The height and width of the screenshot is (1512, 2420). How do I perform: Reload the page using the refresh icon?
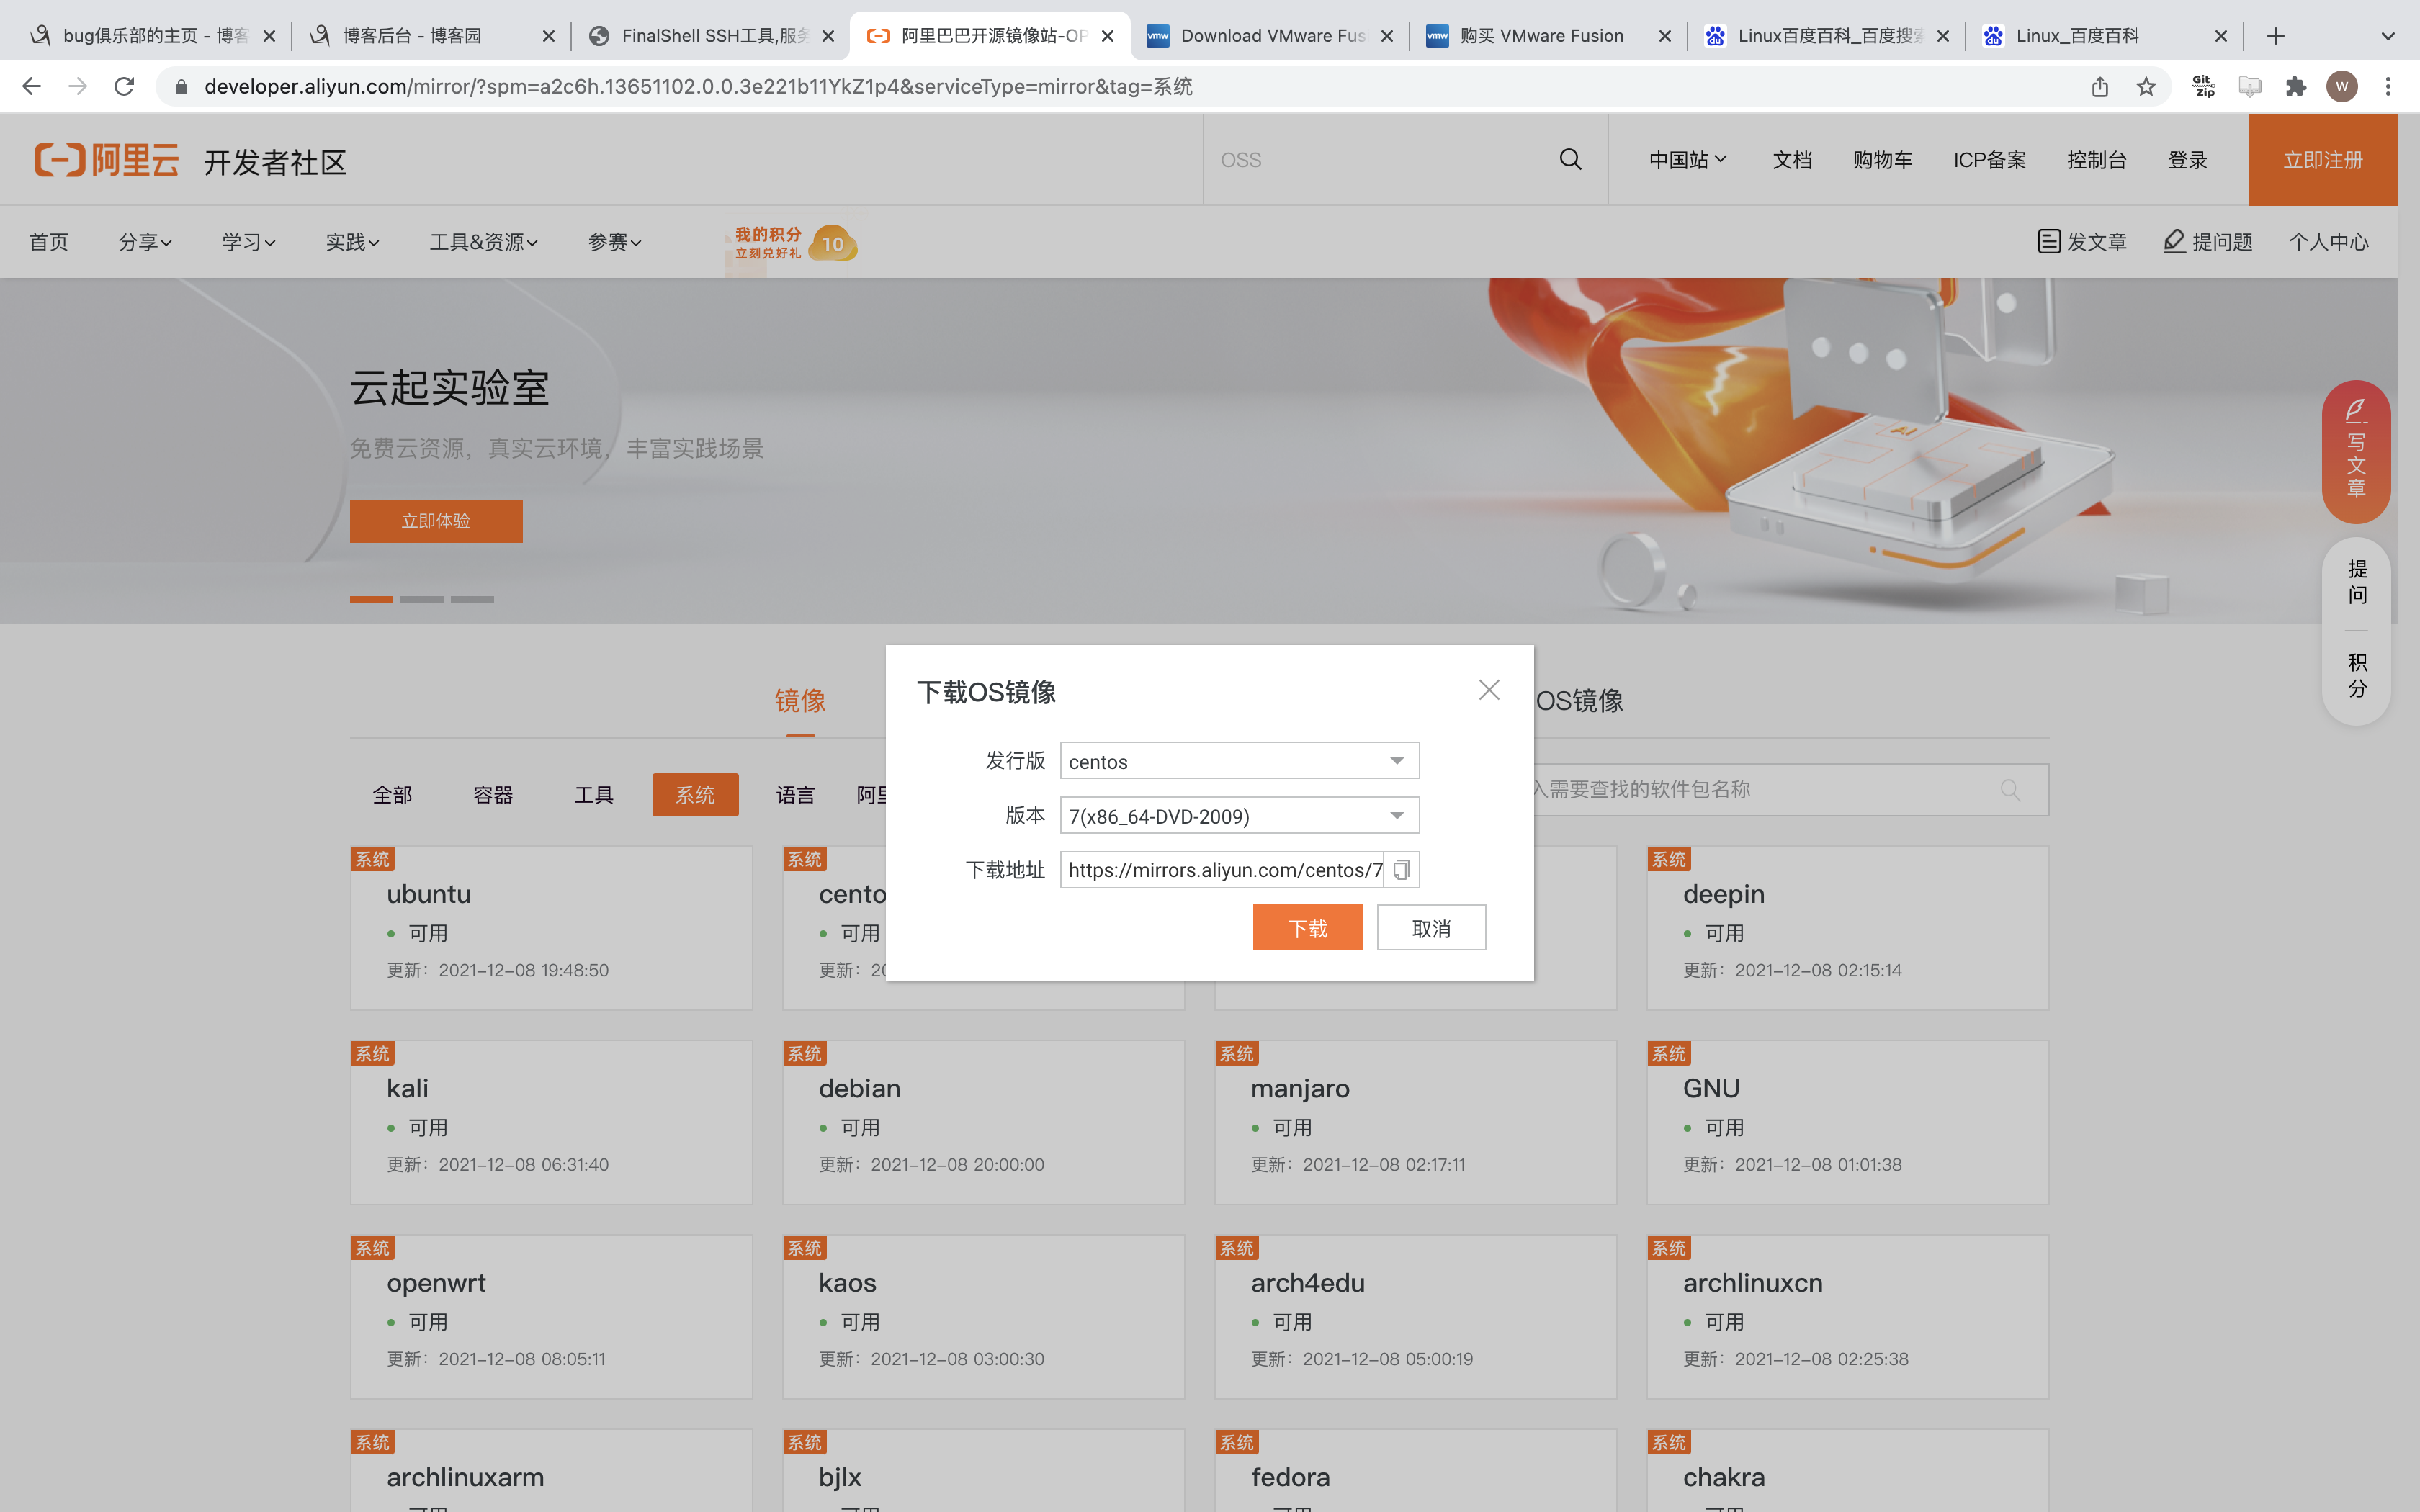click(124, 87)
